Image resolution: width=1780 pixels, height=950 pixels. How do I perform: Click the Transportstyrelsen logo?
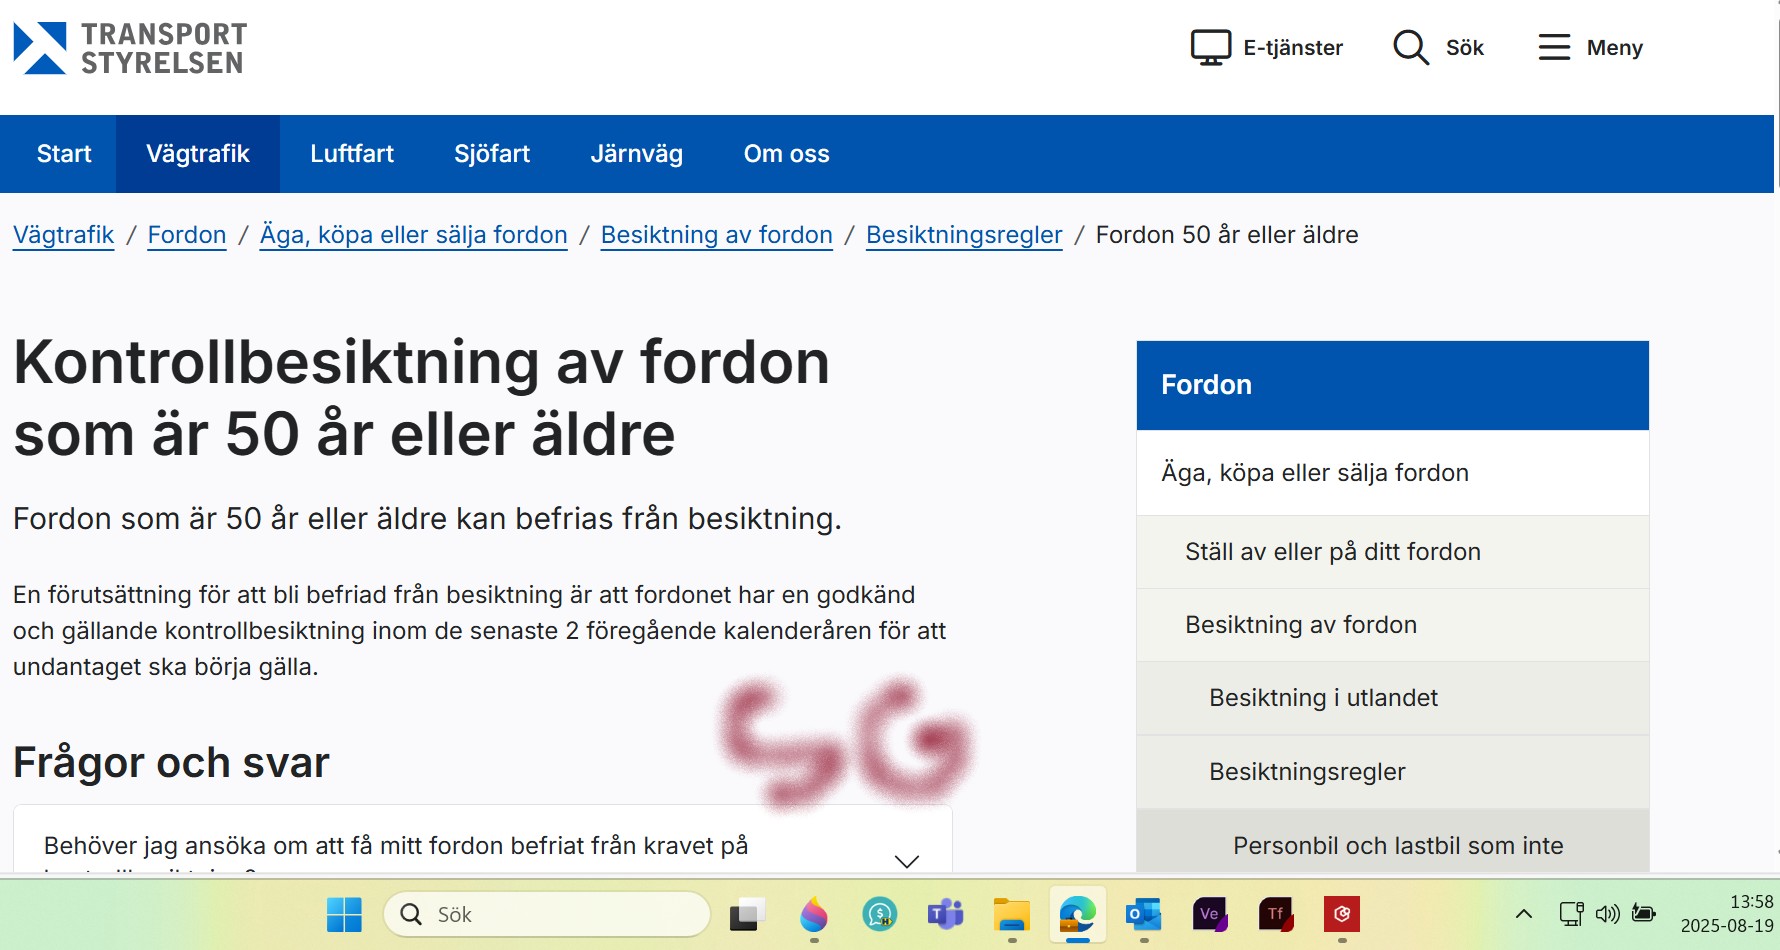click(x=130, y=48)
